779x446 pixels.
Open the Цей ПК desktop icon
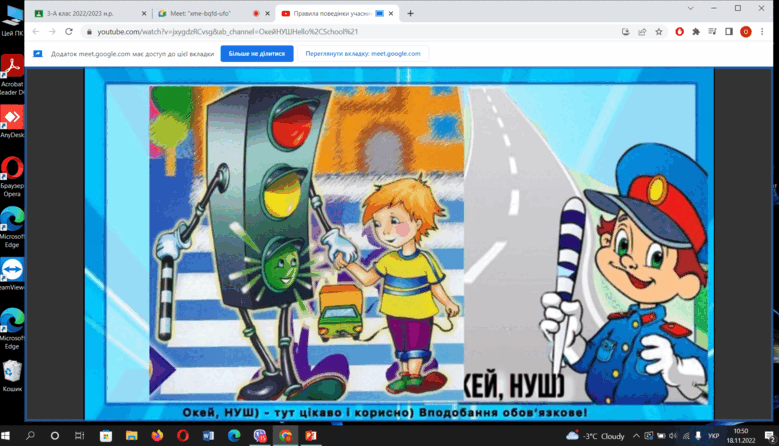(12, 20)
